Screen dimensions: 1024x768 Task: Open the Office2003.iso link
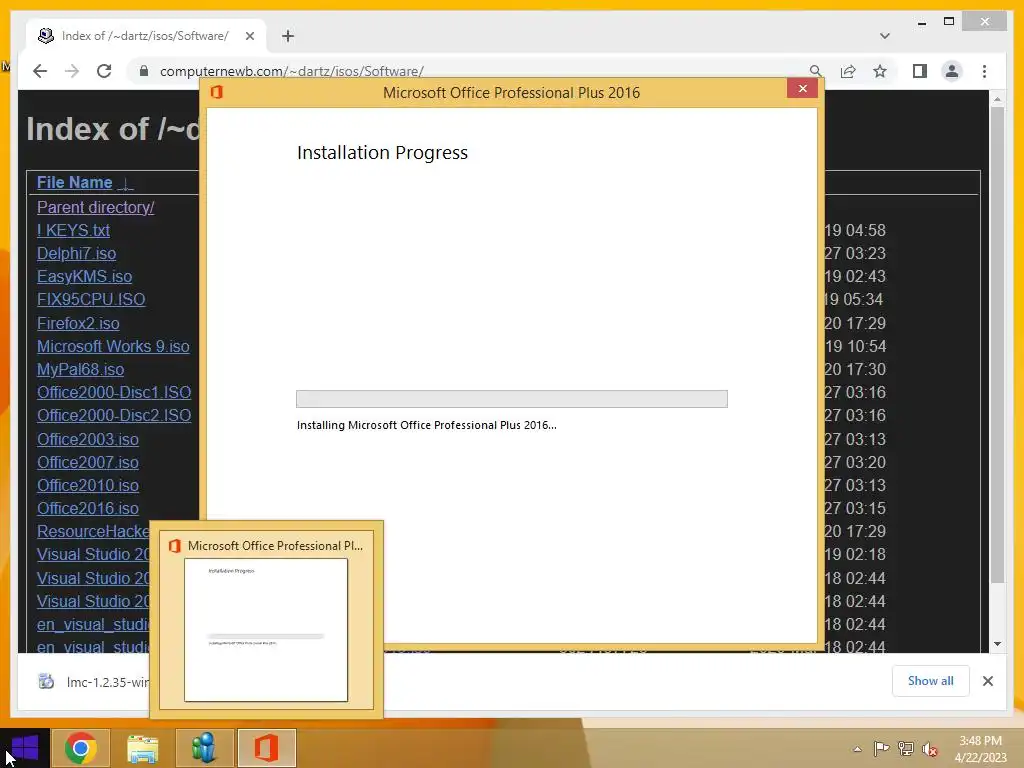88,439
